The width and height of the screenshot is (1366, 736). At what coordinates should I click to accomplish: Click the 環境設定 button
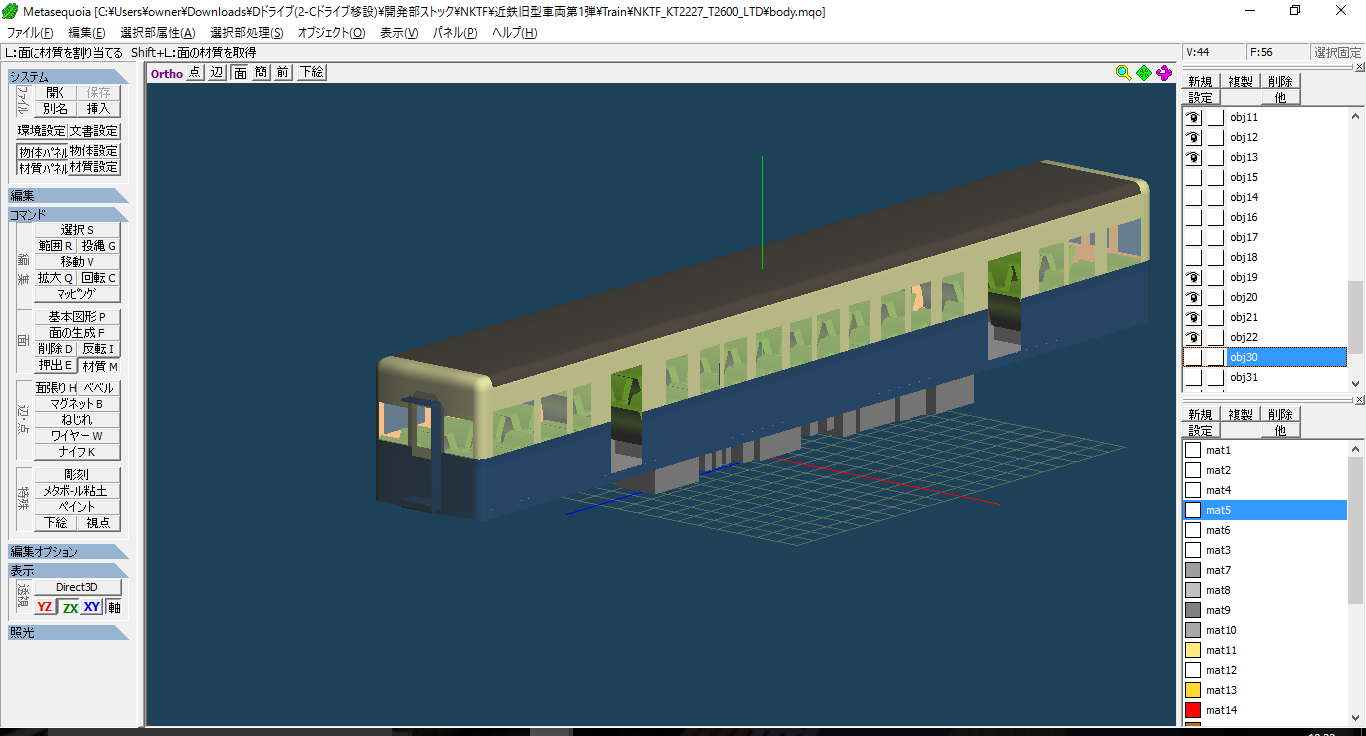[42, 131]
